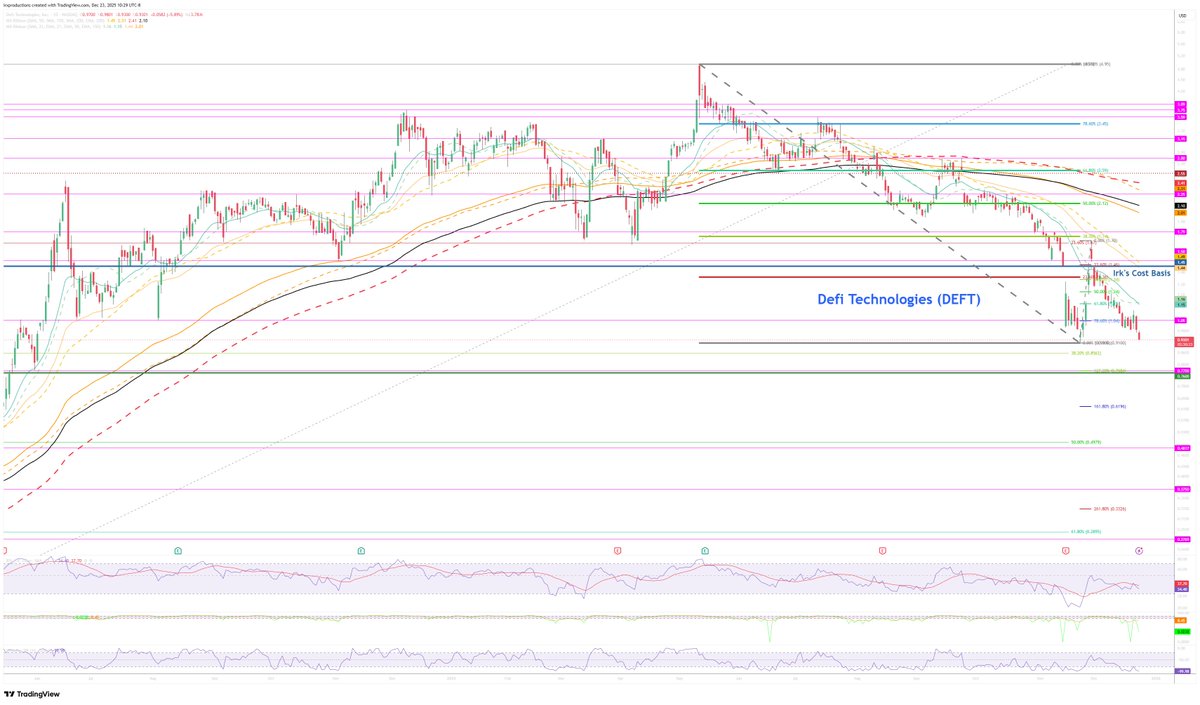Click the 78.60% (2.45) Fibonacci level label
The image size is (1200, 705).
coord(1095,124)
